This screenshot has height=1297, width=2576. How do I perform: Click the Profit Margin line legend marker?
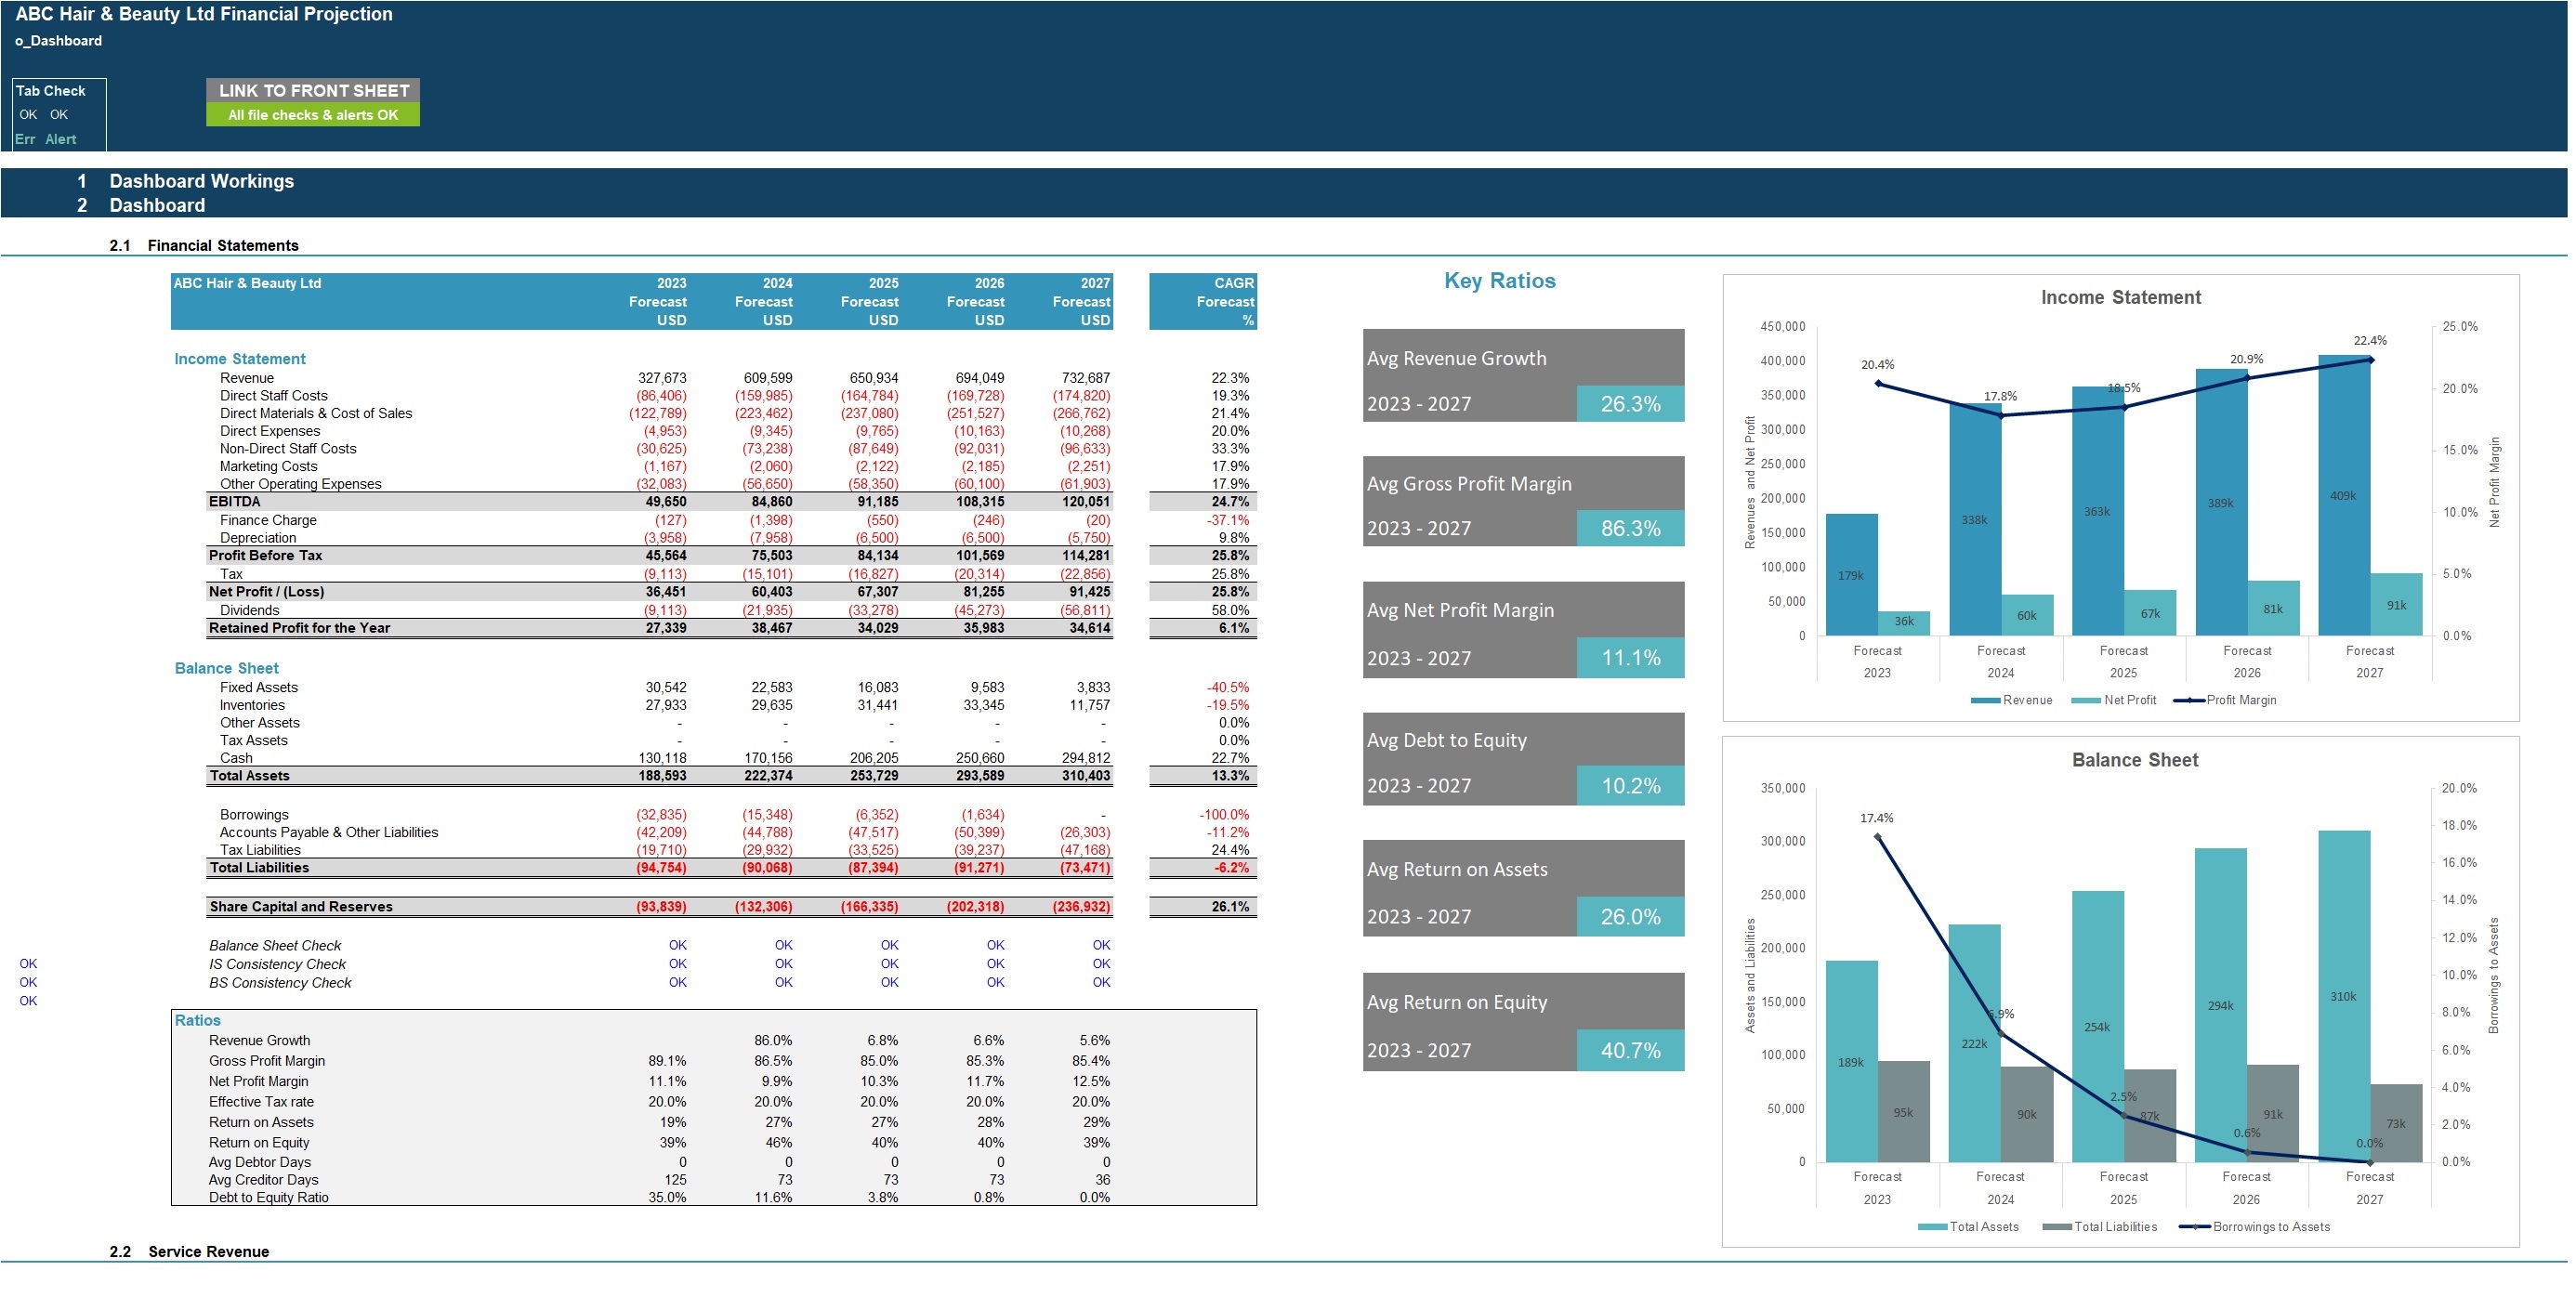pyautogui.click(x=2189, y=701)
